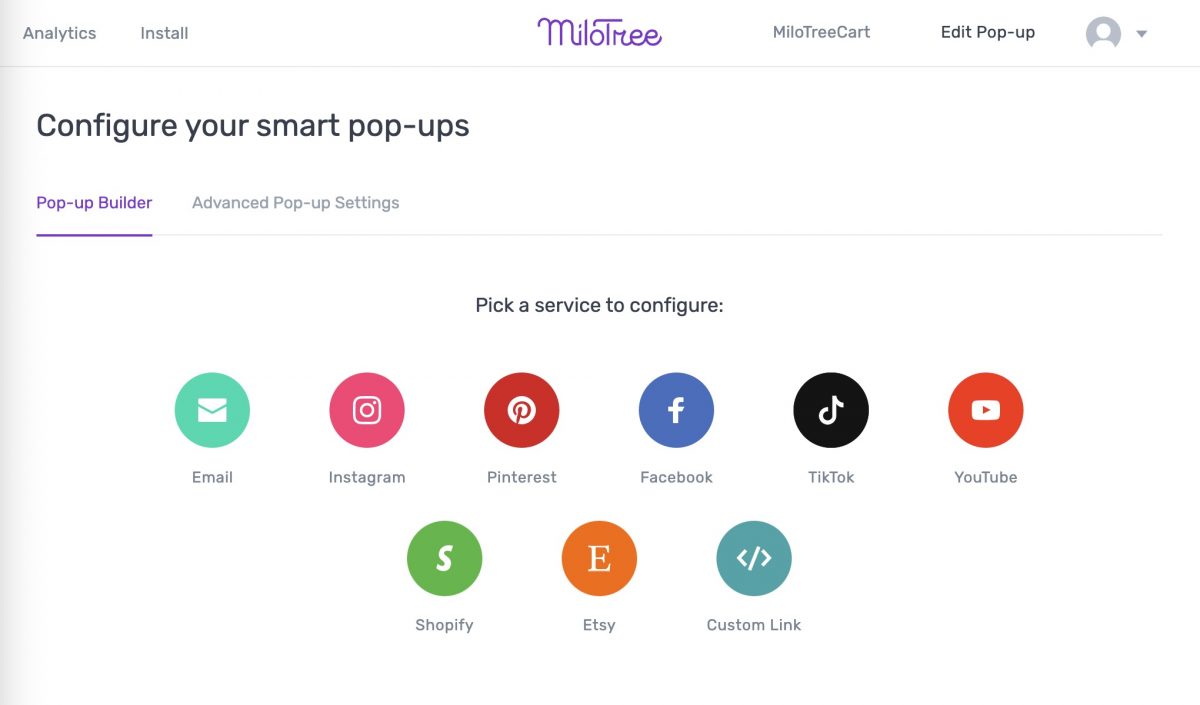Select the Pop-up Builder tab
1200x705 pixels.
click(x=94, y=203)
